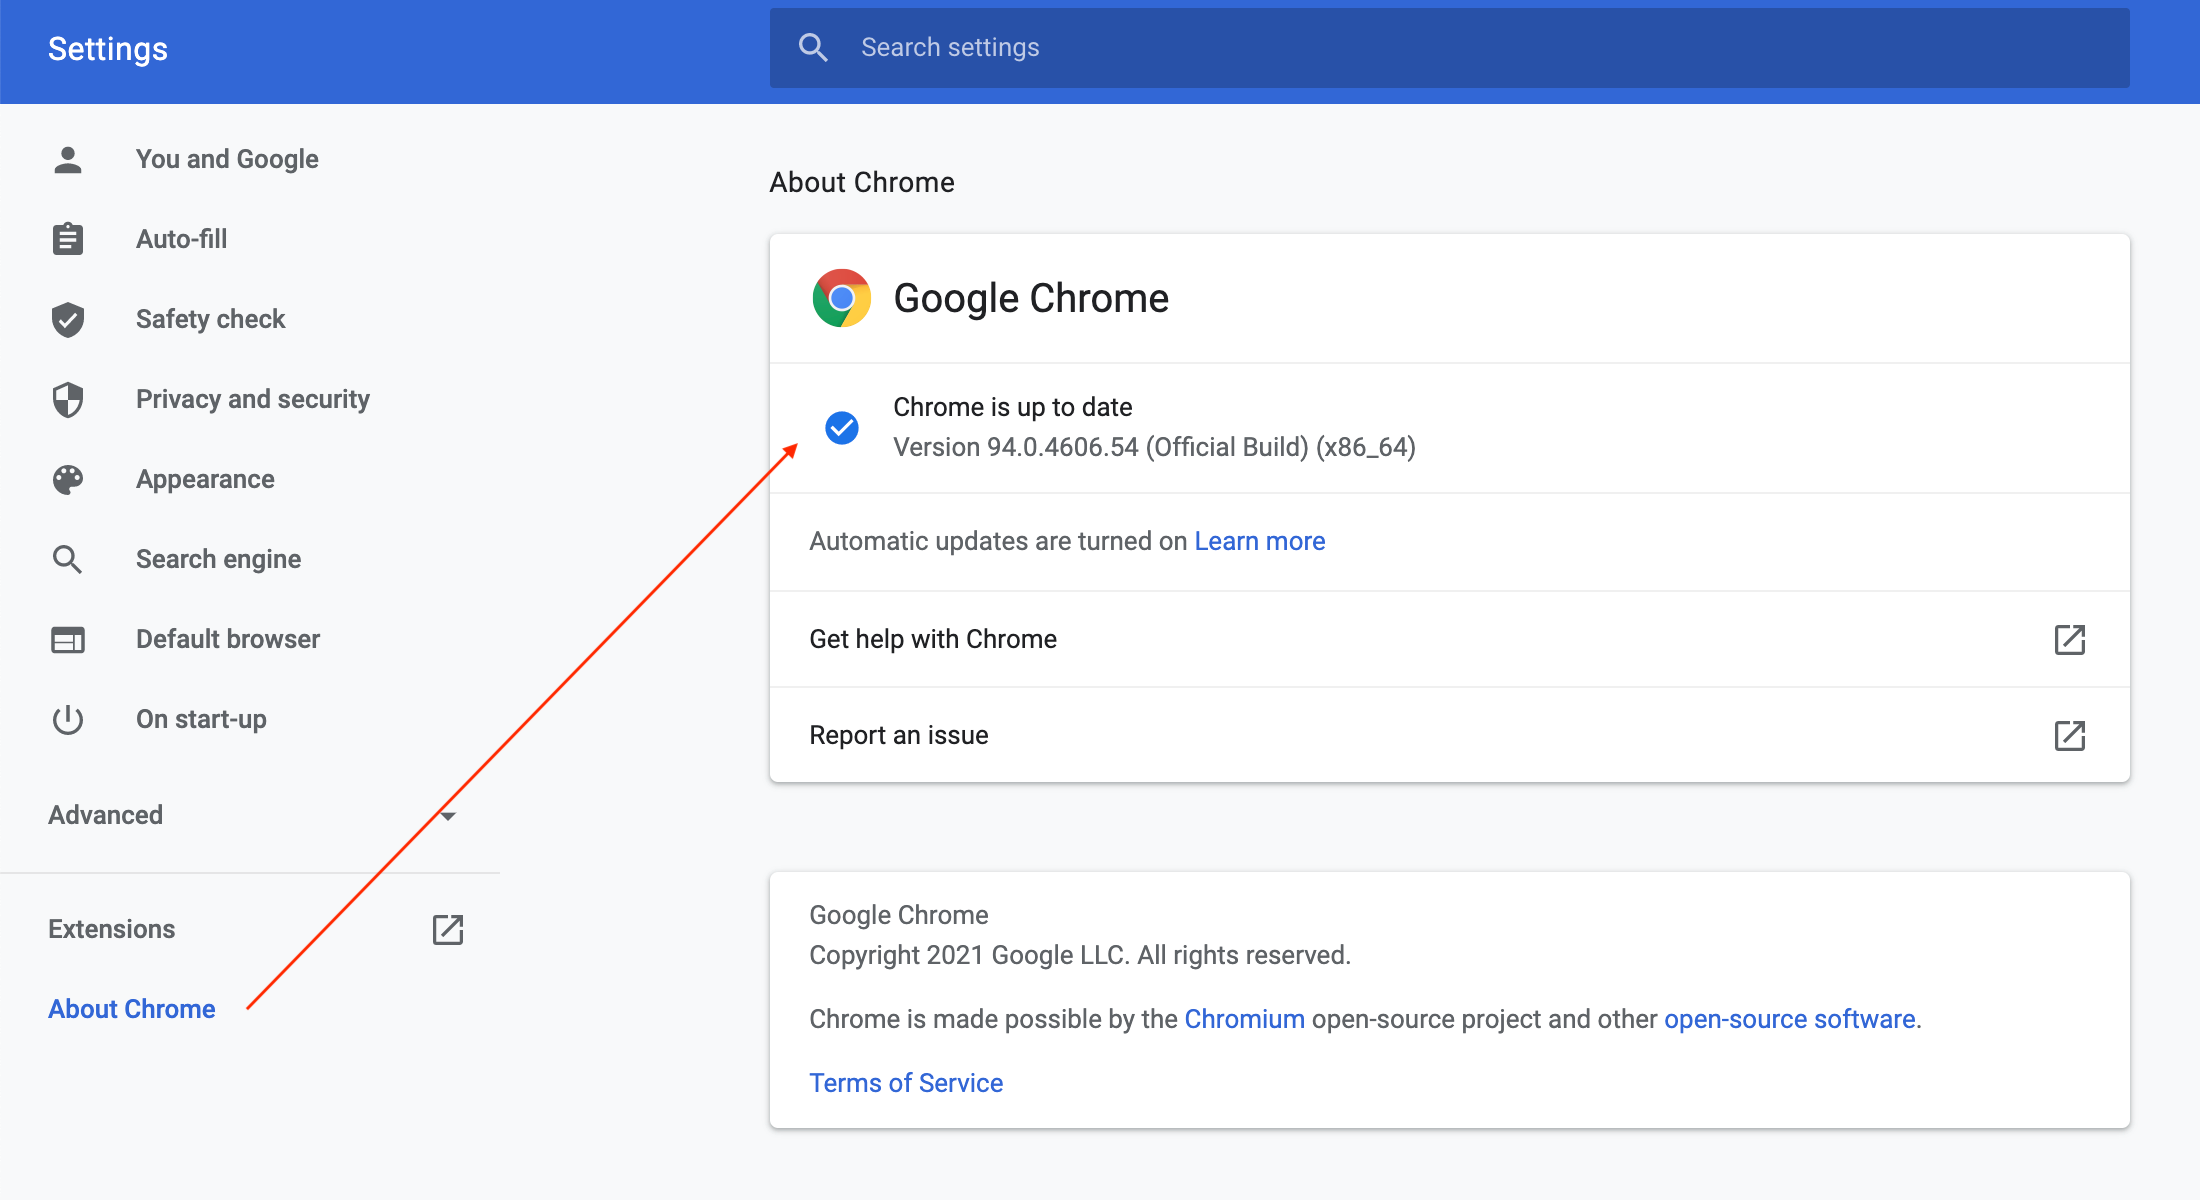Click the Learn more link about automatic updates
Image resolution: width=2200 pixels, height=1200 pixels.
pos(1260,541)
